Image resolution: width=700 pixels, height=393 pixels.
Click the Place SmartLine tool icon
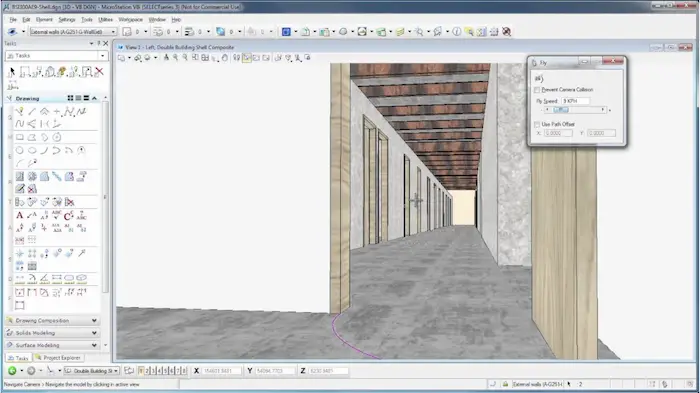19,111
